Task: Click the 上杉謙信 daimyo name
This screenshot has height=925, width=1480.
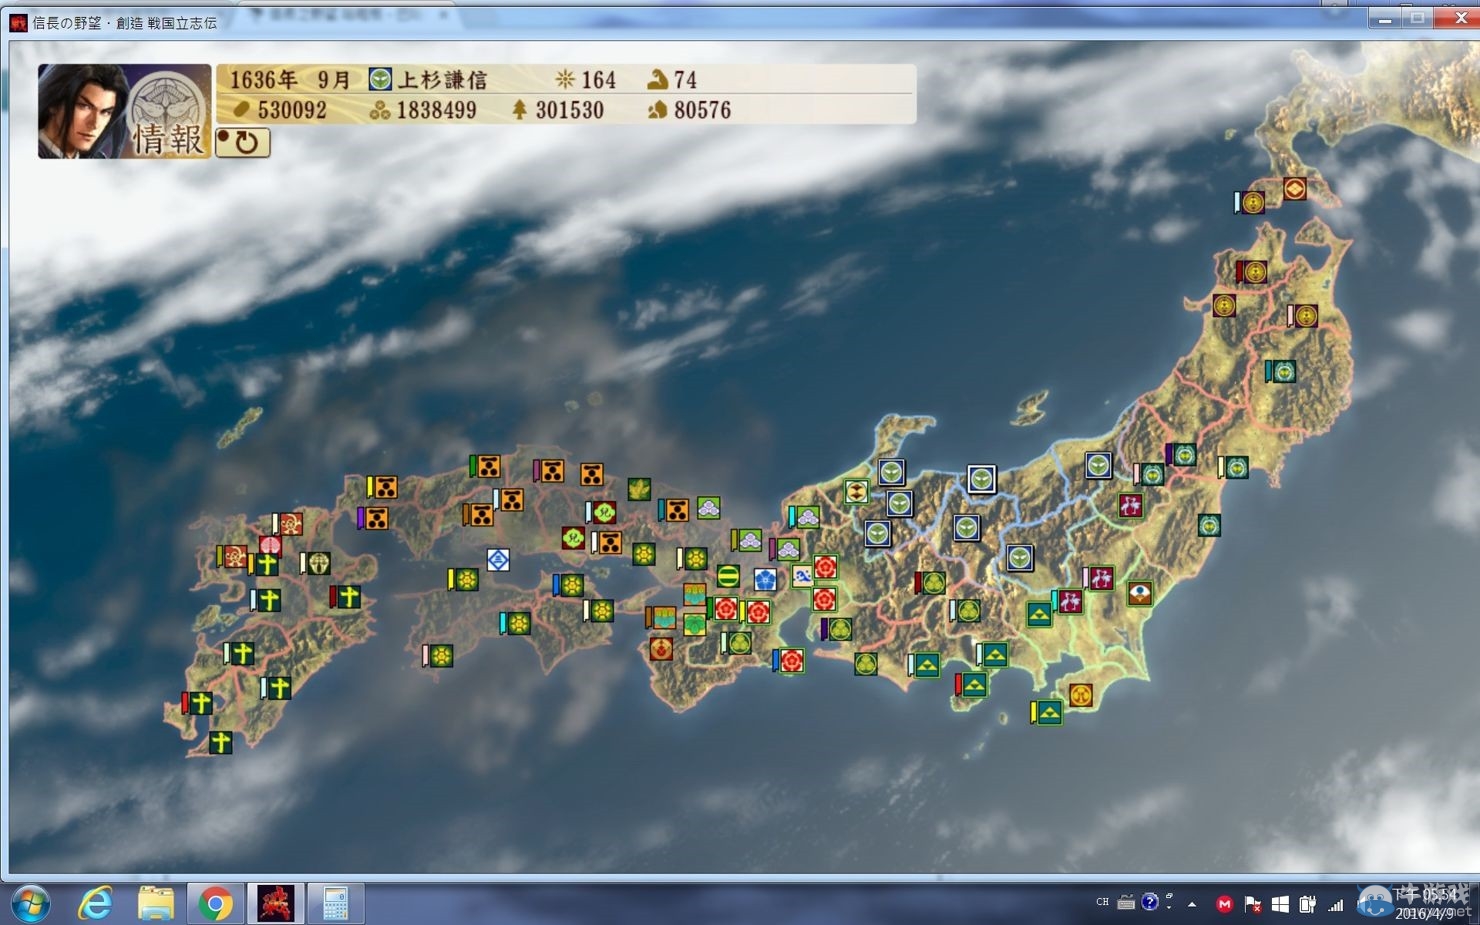Action: [442, 80]
